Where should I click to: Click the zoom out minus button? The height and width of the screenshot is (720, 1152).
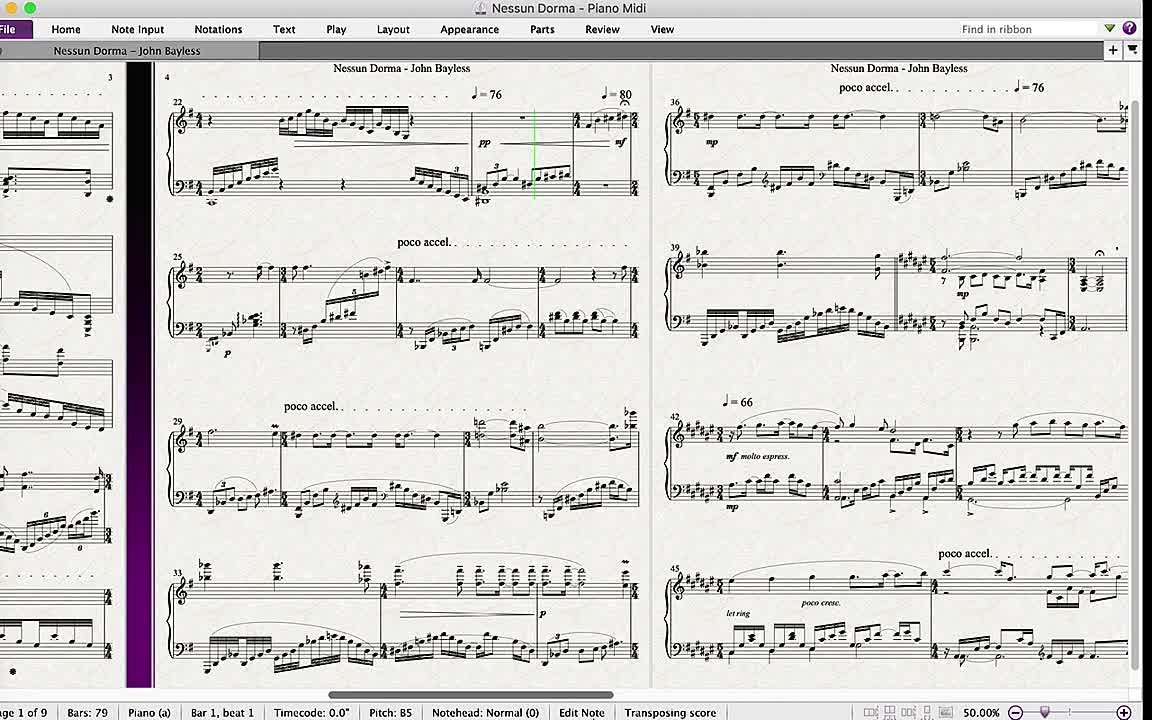click(1015, 713)
